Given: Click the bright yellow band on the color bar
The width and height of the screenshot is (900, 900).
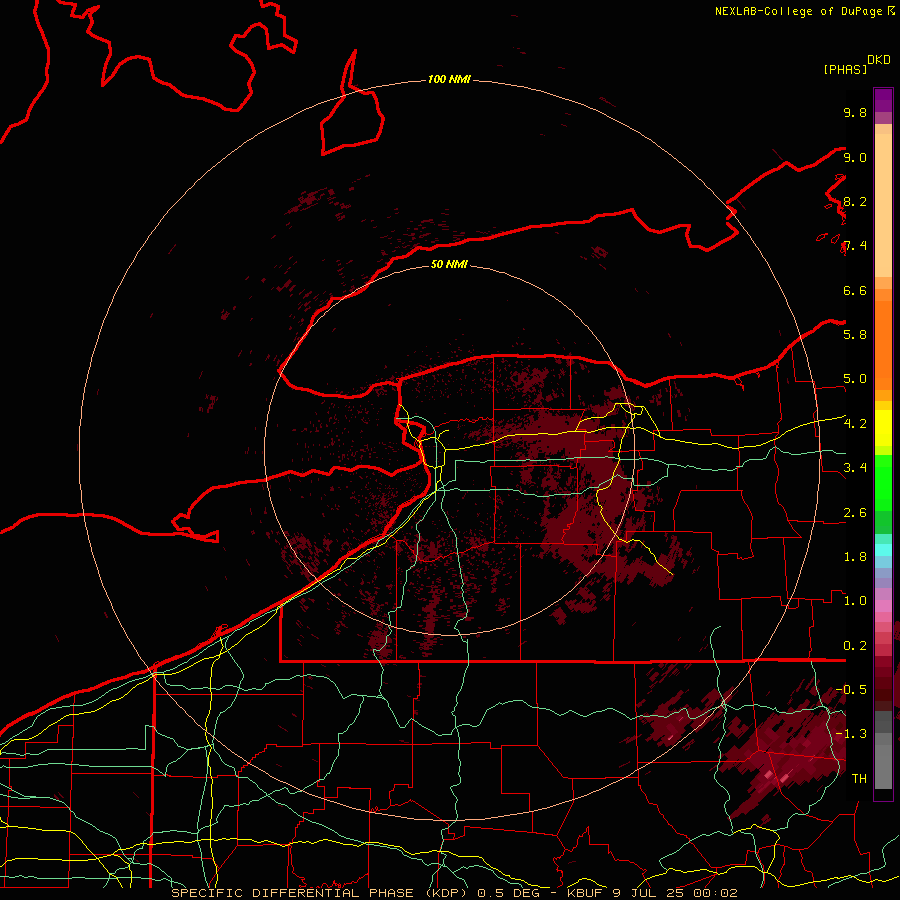Looking at the screenshot, I should (x=883, y=428).
